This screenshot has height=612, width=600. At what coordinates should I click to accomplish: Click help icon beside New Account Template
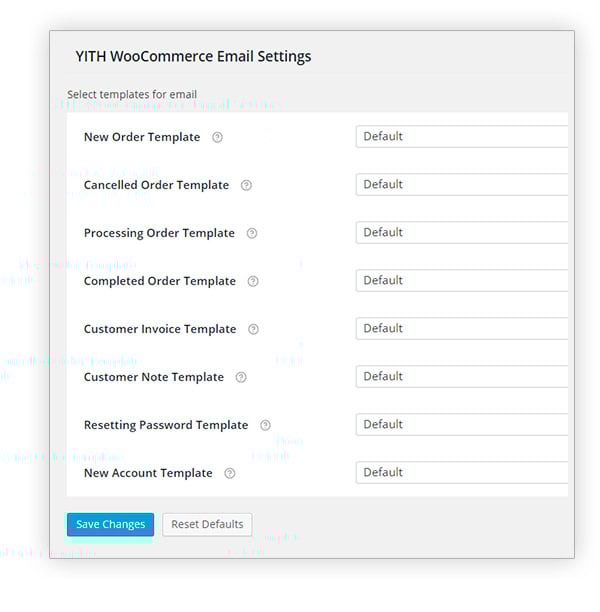coord(230,474)
